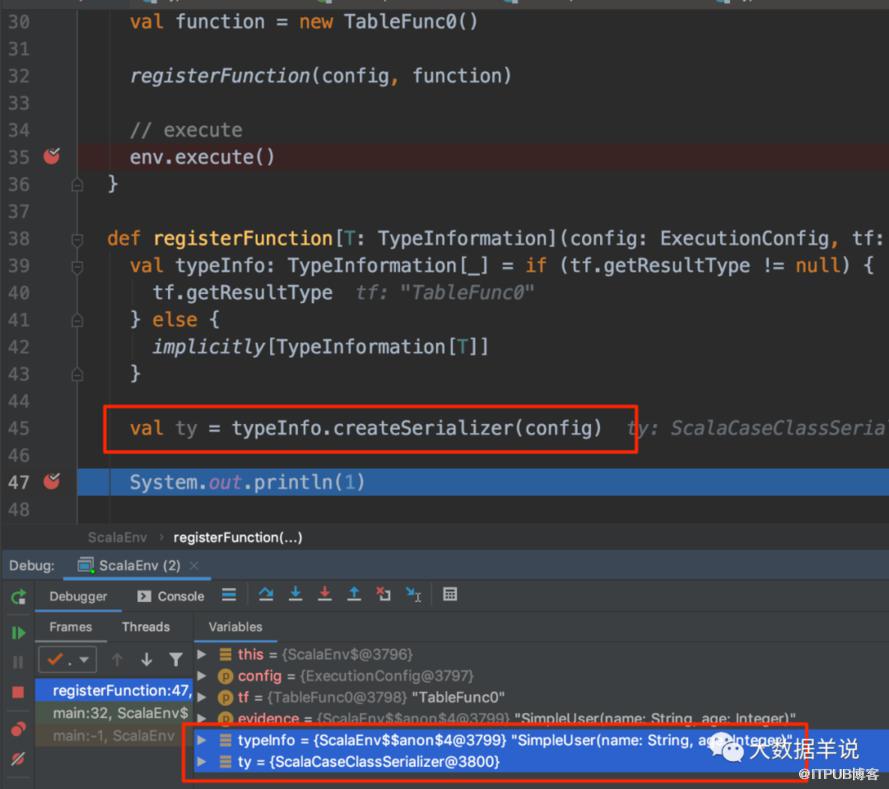Drop the current frame
This screenshot has width=889, height=789.
384,595
